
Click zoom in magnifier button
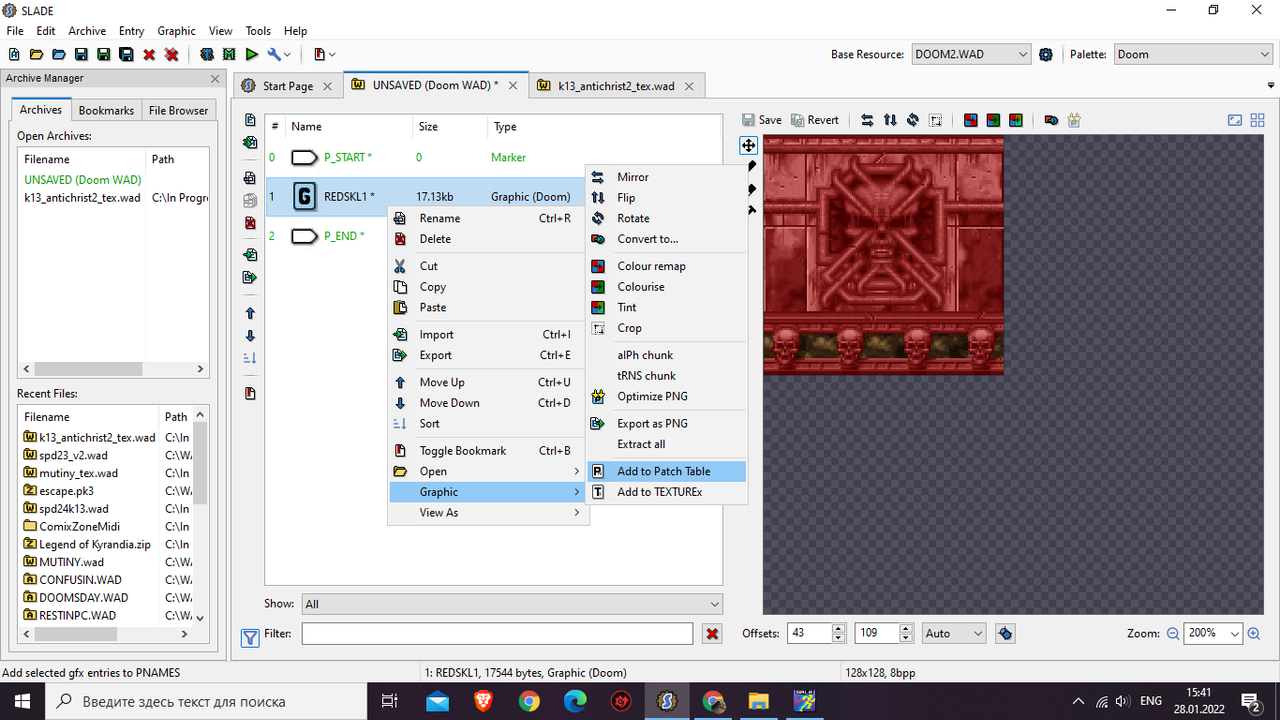tap(1254, 634)
